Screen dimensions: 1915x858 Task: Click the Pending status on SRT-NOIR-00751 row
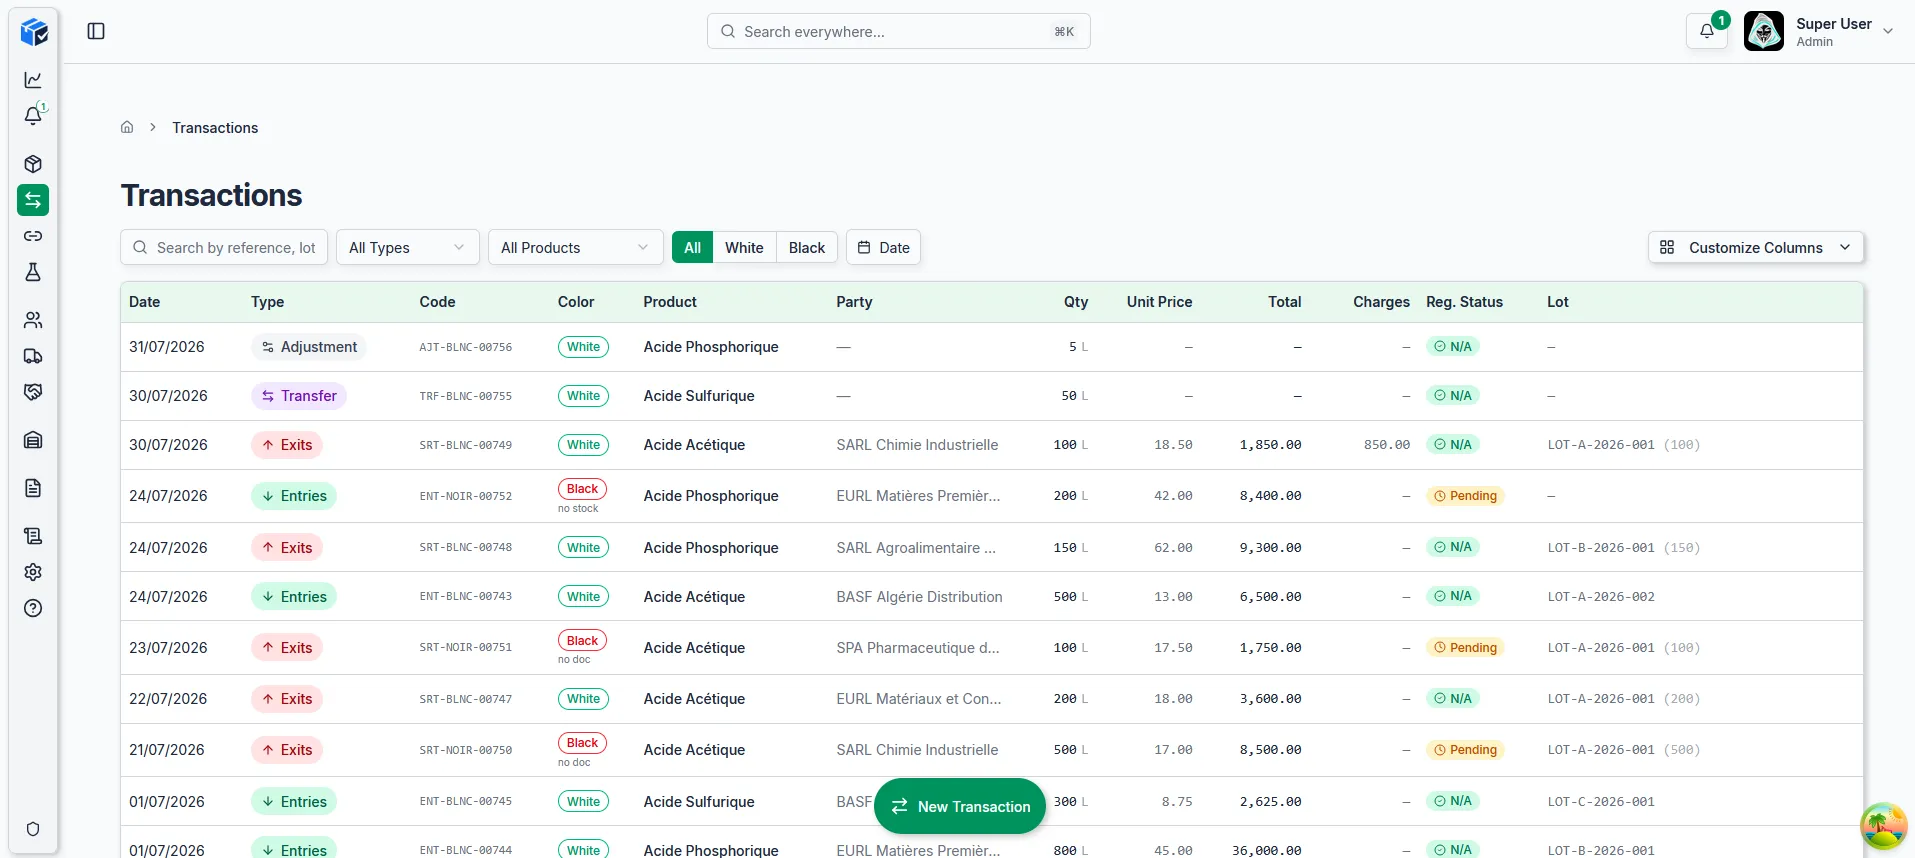coord(1465,648)
